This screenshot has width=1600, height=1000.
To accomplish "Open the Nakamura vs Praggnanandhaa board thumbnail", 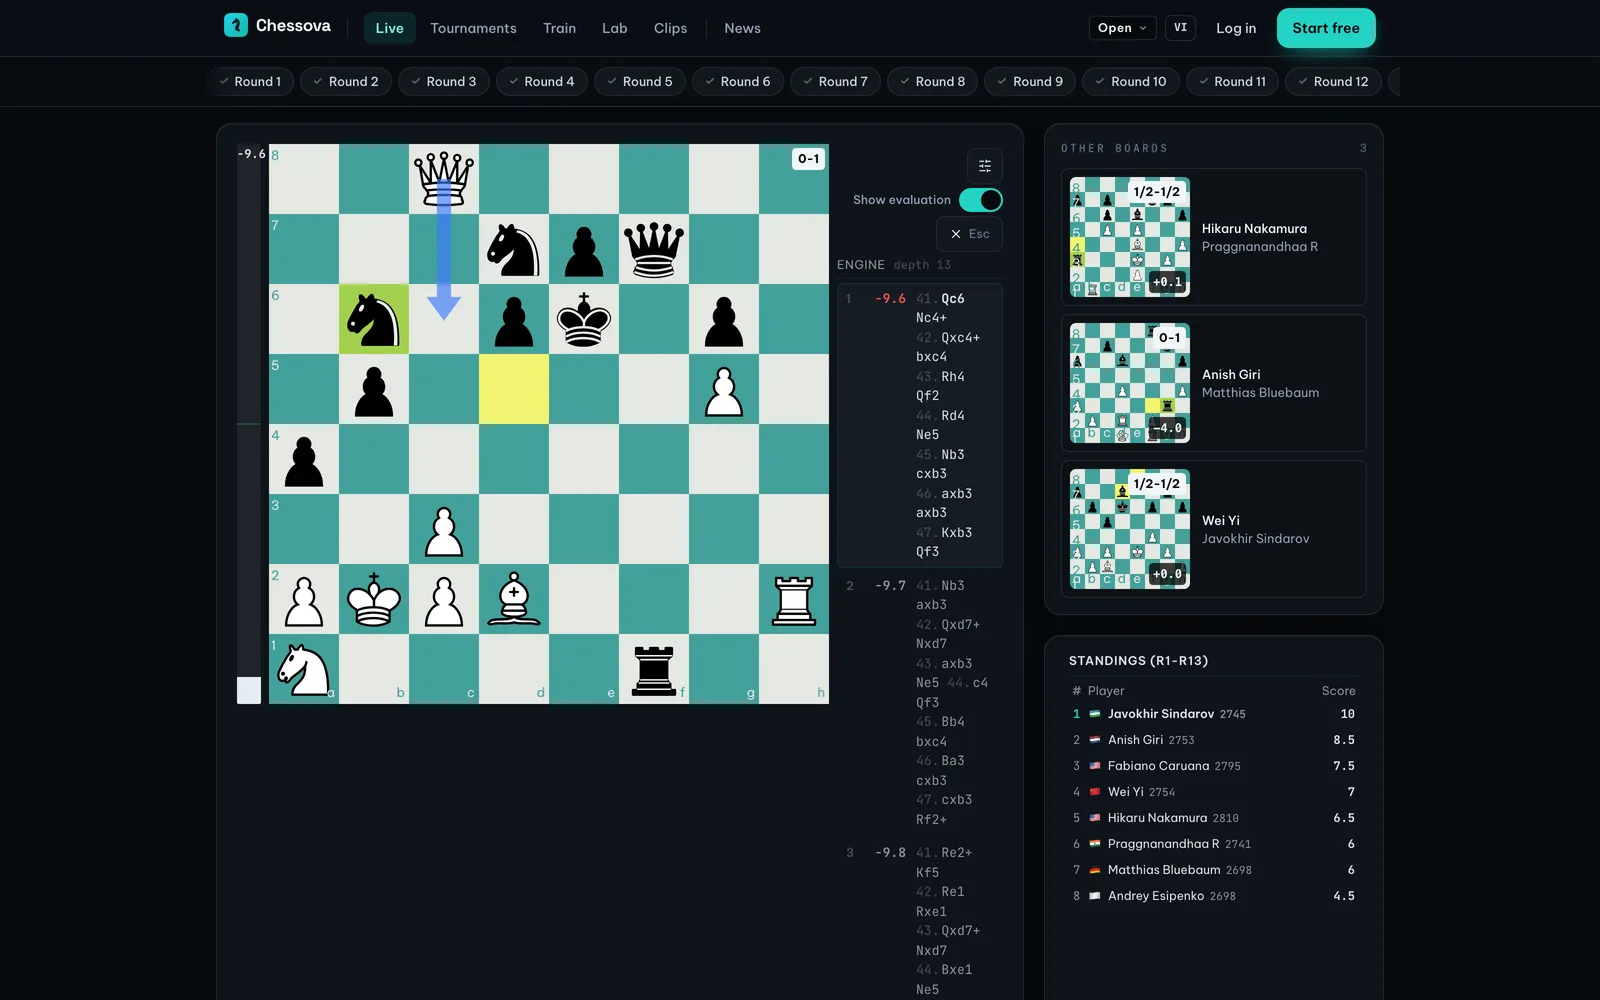I will tap(1130, 237).
